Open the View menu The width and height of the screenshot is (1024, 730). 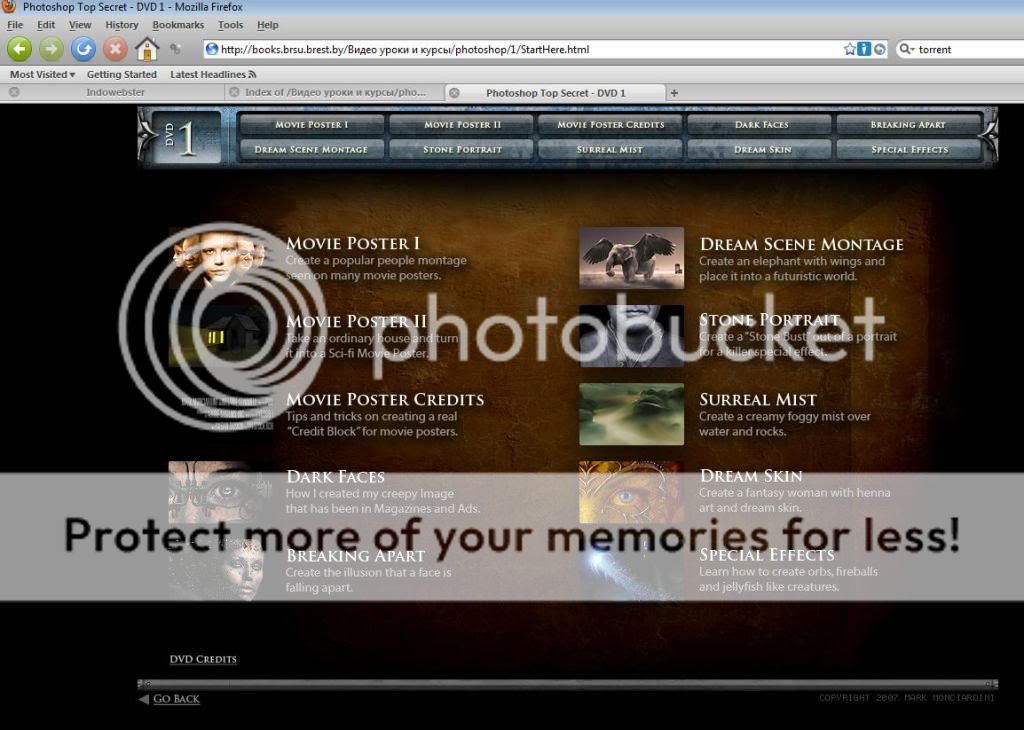(x=80, y=25)
